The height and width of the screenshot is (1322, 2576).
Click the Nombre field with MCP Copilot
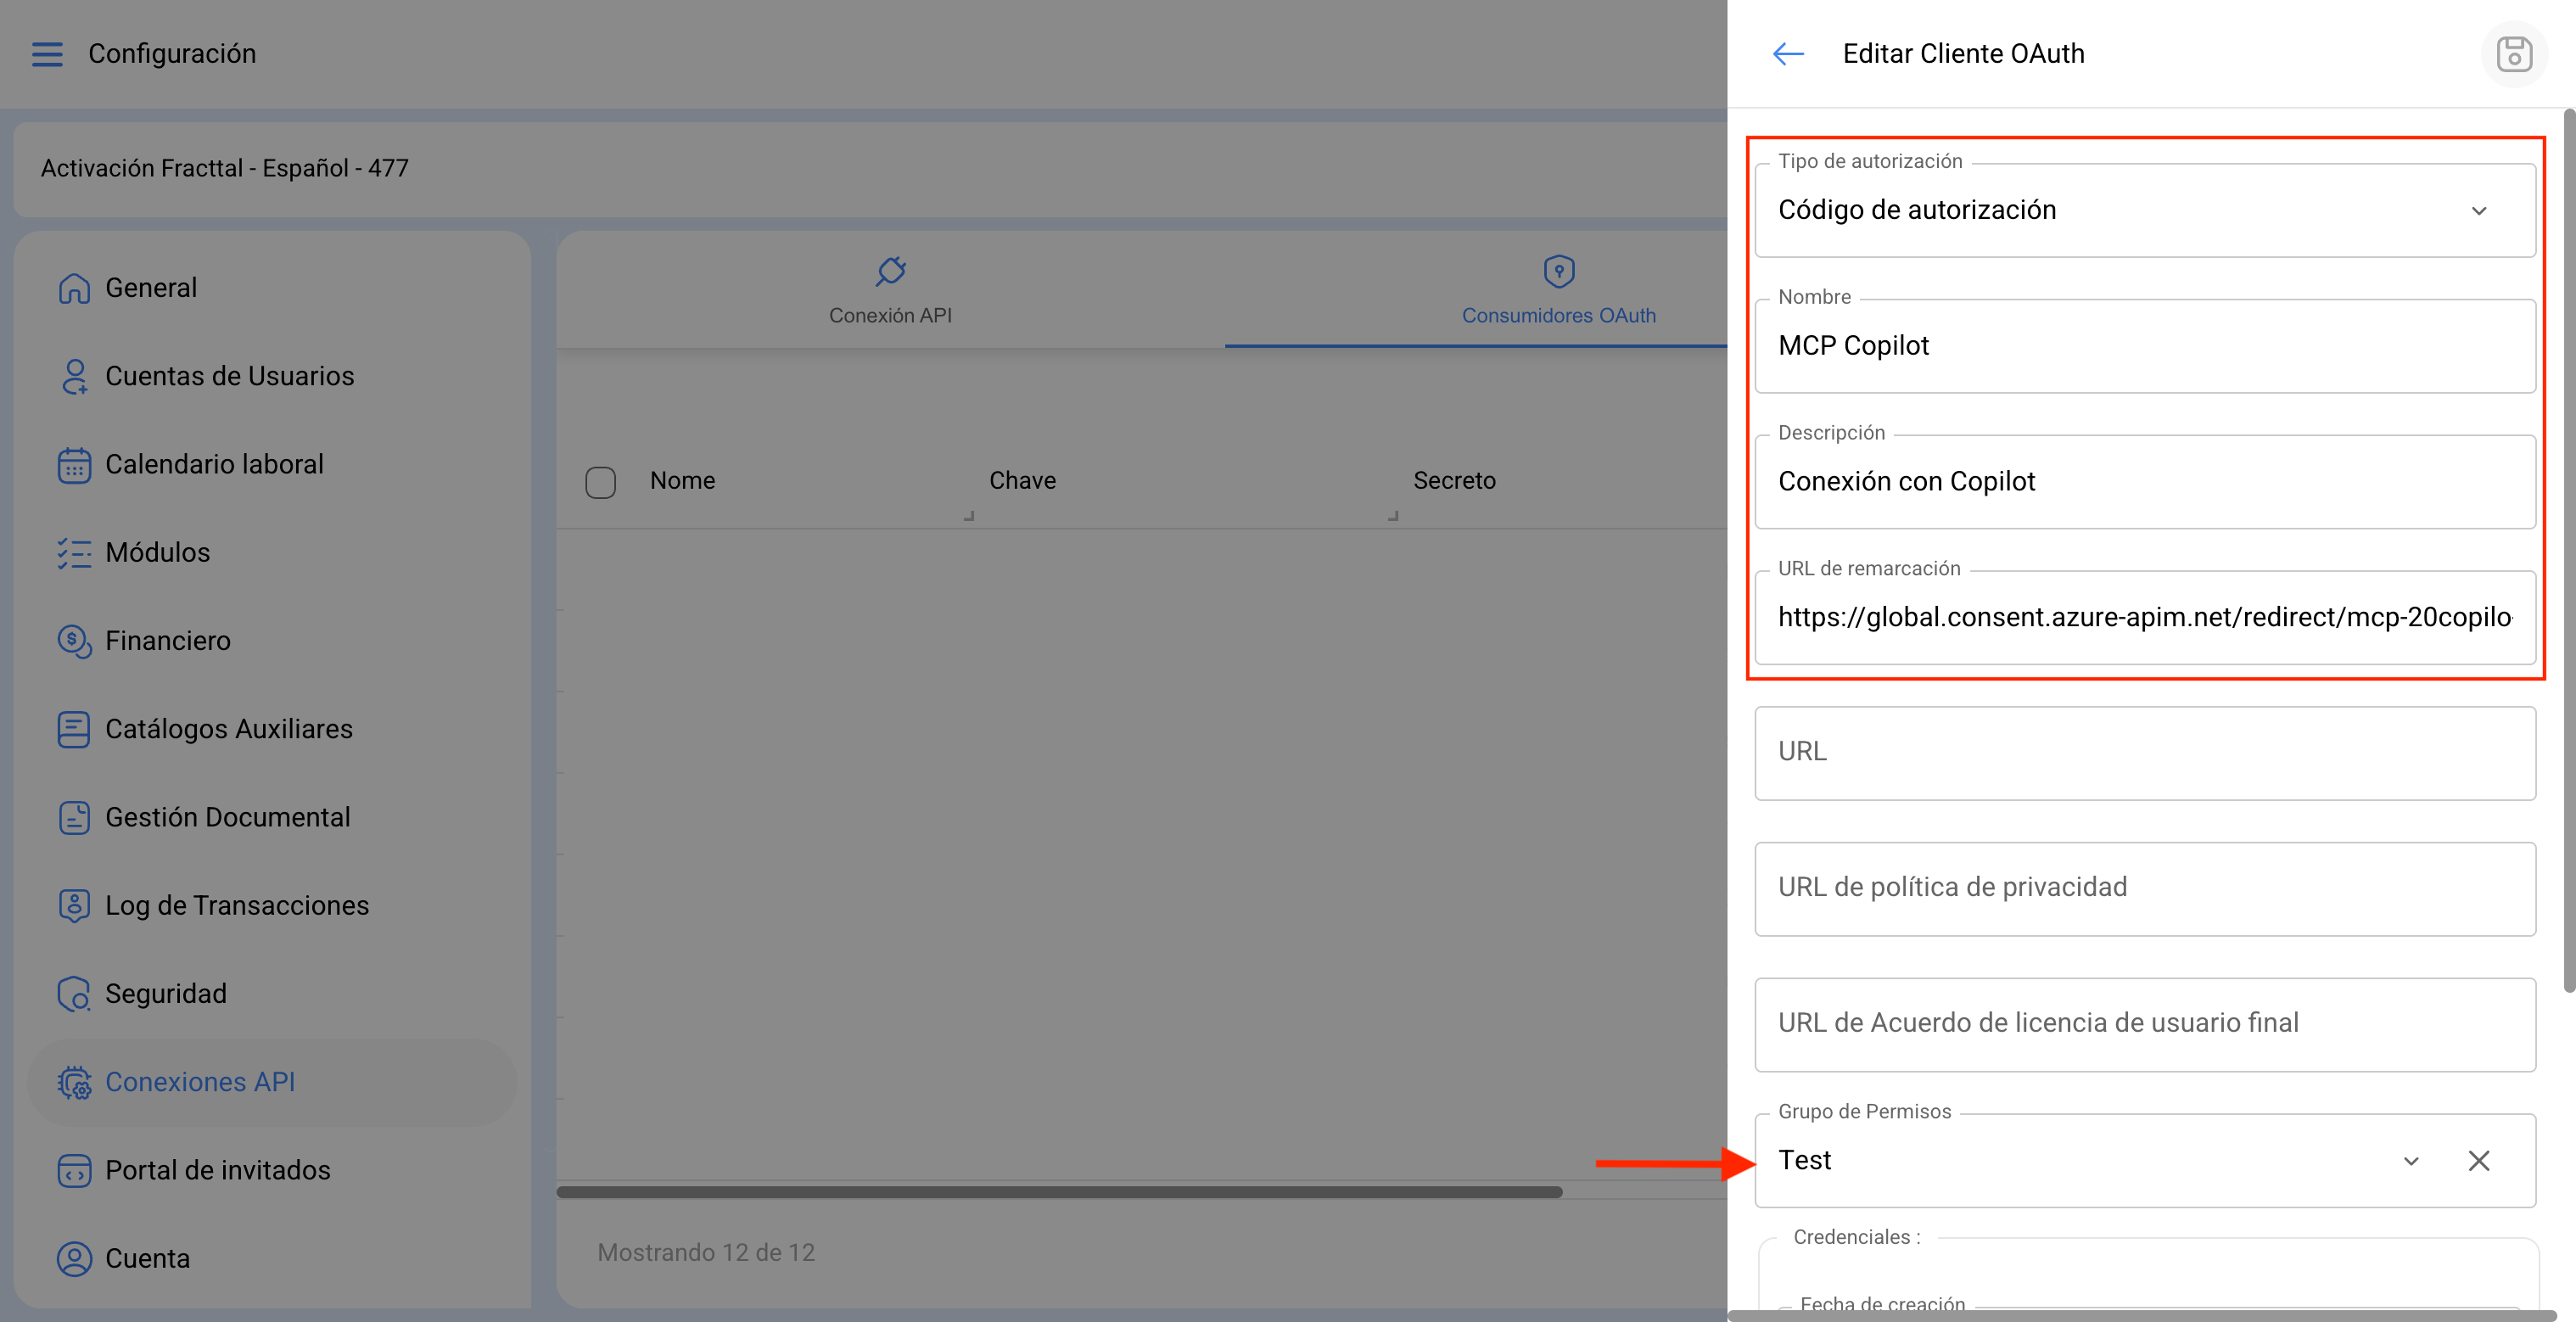coord(2144,346)
